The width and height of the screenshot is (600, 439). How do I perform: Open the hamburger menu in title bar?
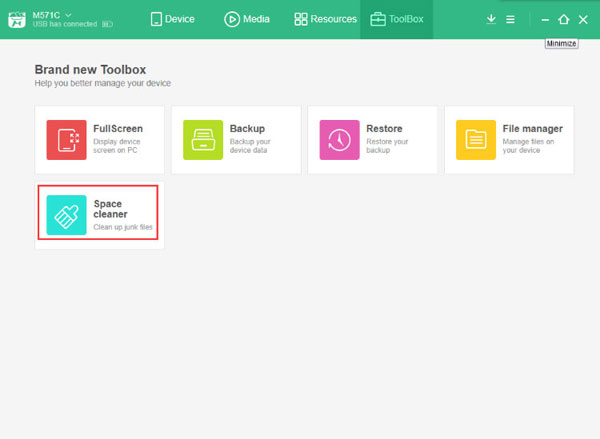pos(511,19)
